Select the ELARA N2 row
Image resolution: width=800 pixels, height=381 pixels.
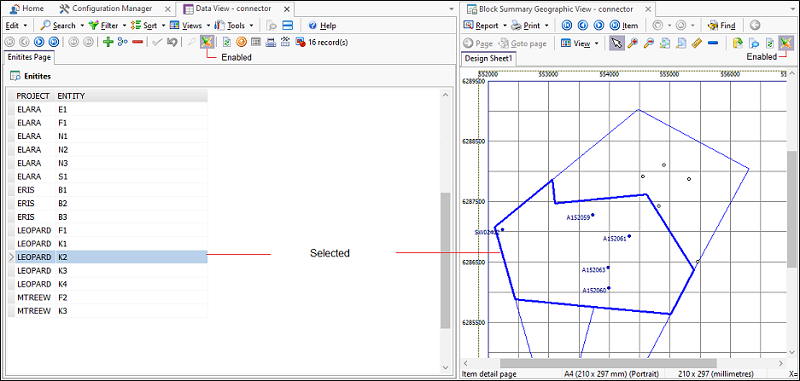111,150
